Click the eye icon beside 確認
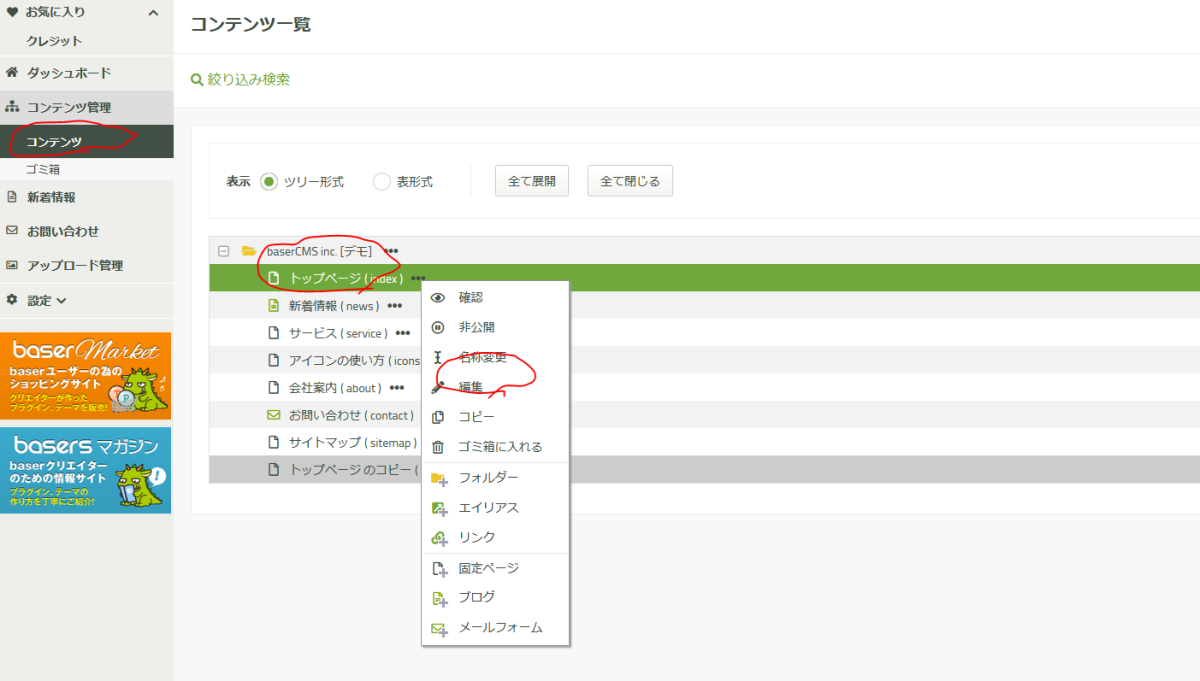The height and width of the screenshot is (681, 1200). (437, 298)
